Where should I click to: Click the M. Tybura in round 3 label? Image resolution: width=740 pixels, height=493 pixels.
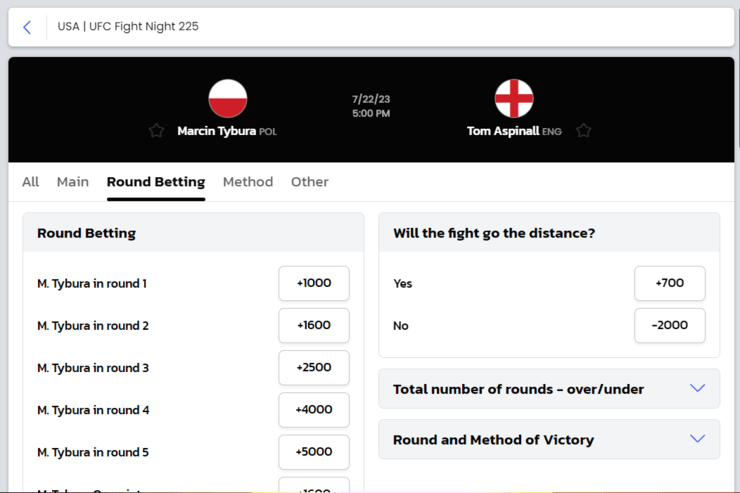(x=93, y=368)
